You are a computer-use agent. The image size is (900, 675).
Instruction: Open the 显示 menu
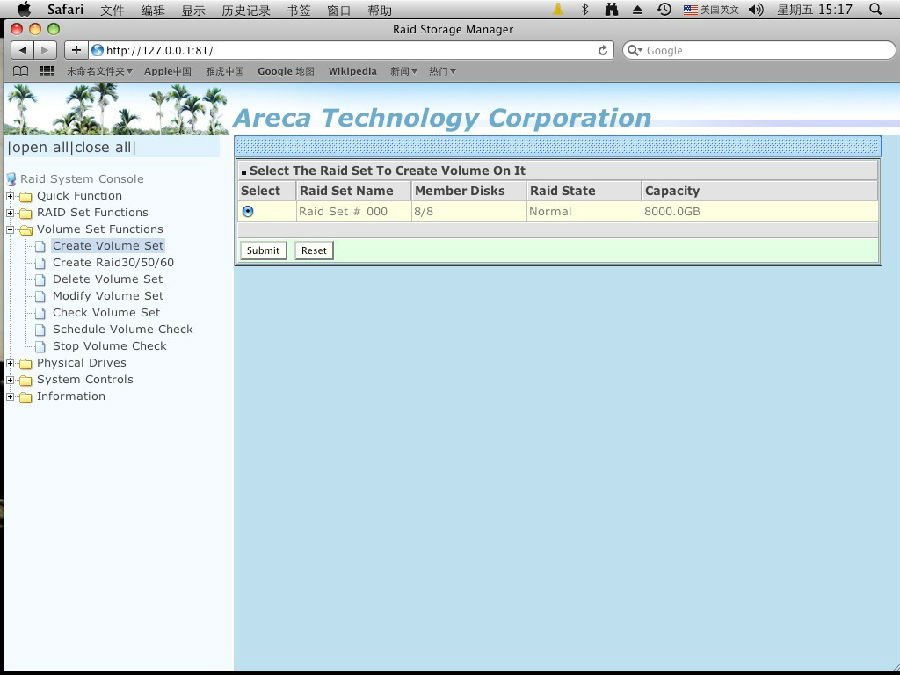coord(193,10)
